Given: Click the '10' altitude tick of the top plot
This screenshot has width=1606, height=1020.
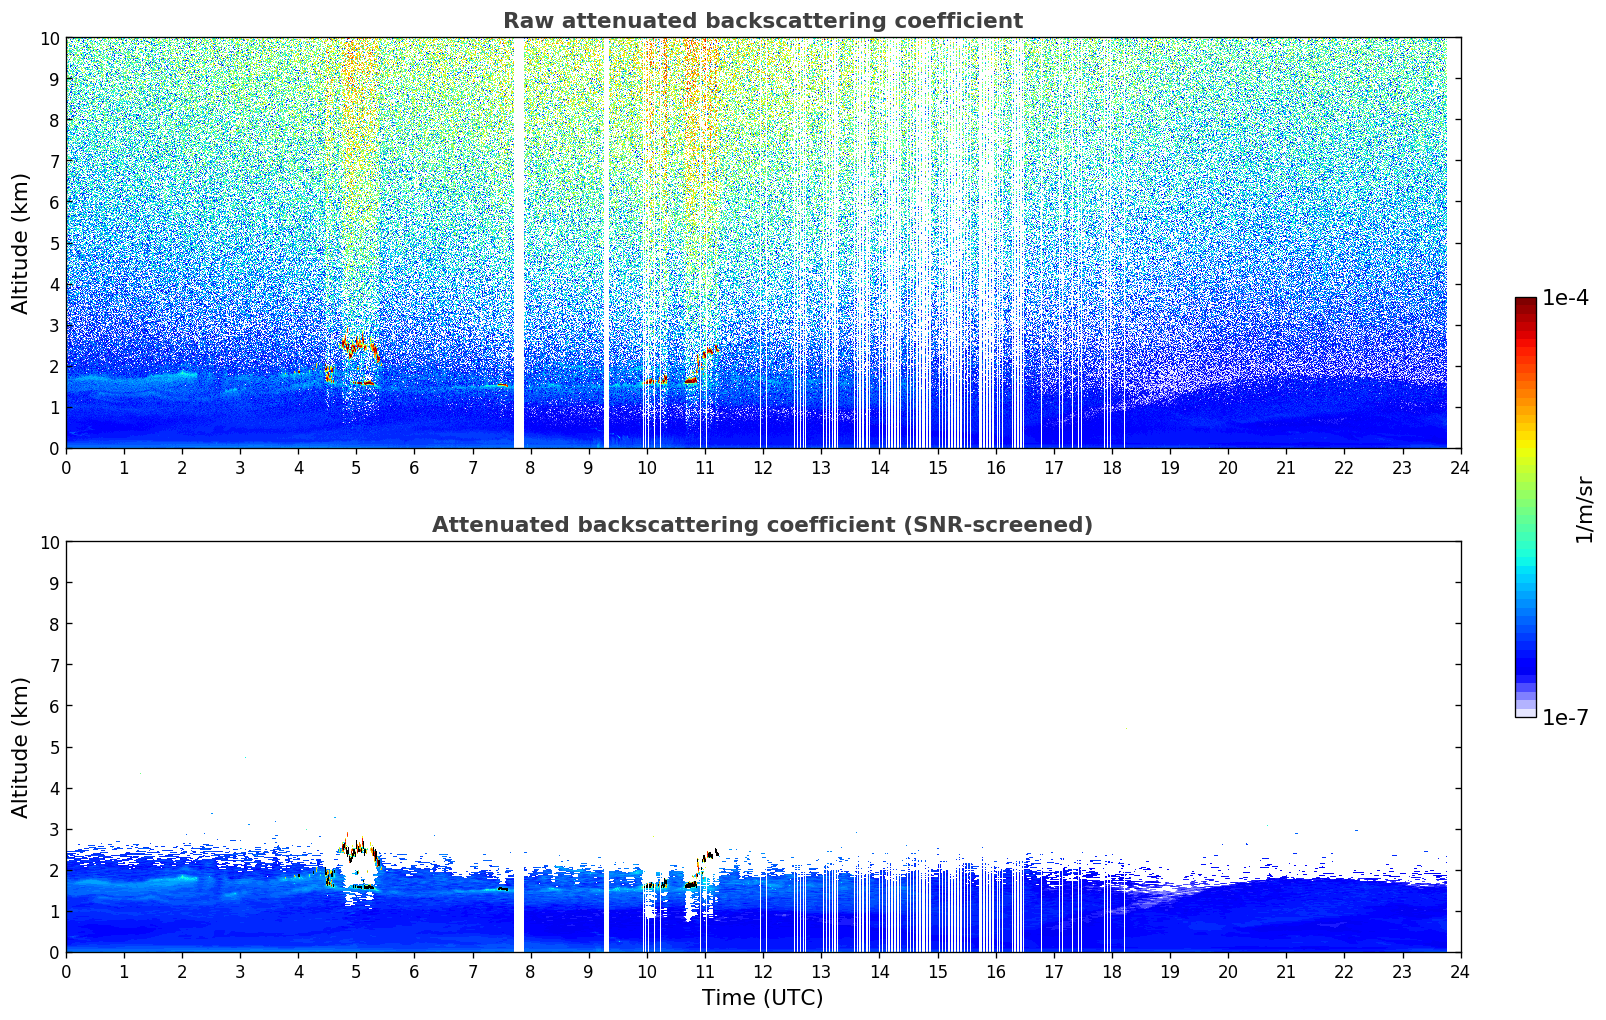Looking at the screenshot, I should (49, 38).
